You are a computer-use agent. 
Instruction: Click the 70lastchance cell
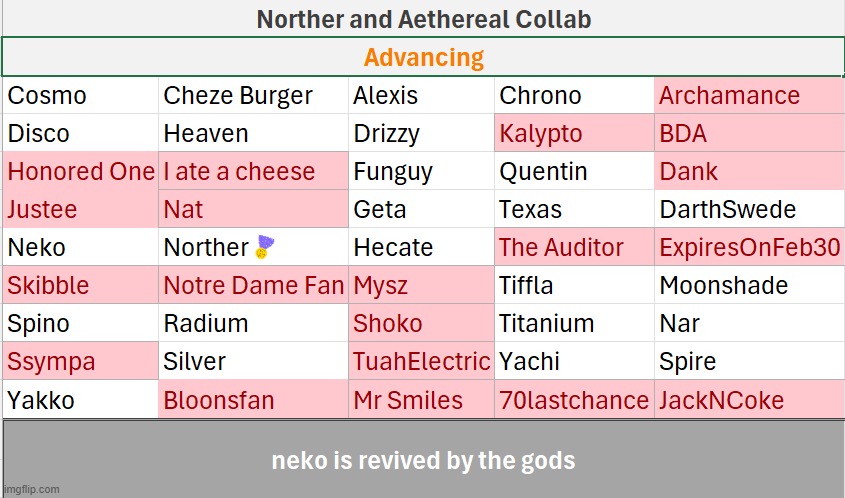click(x=574, y=400)
